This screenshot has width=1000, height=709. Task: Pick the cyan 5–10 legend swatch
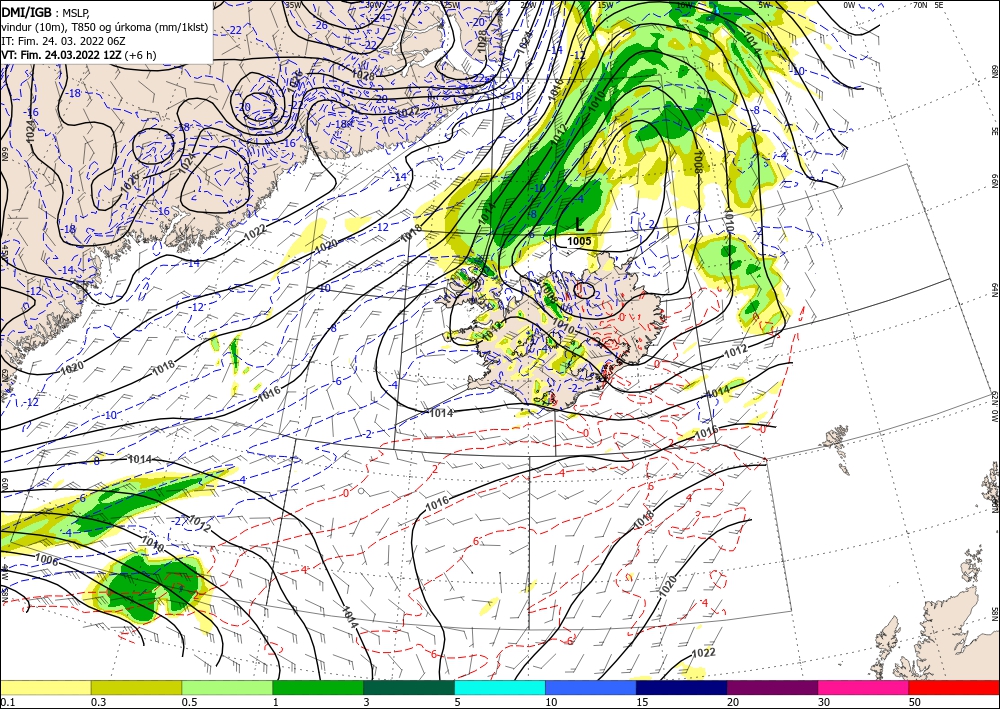pyautogui.click(x=500, y=687)
